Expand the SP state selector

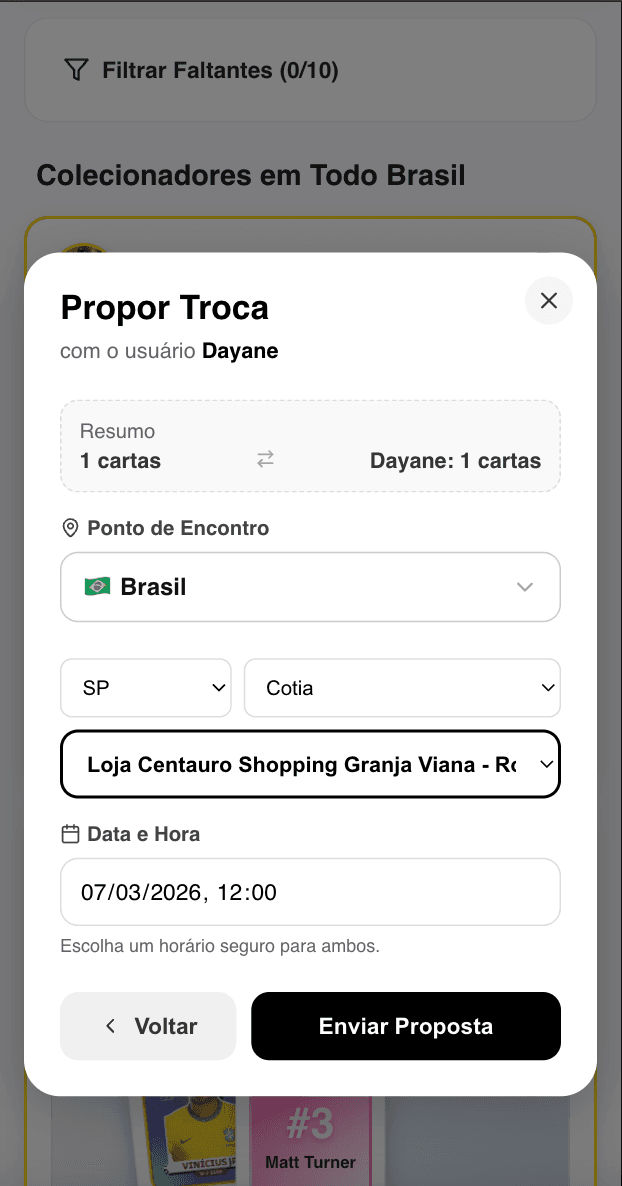pyautogui.click(x=146, y=688)
